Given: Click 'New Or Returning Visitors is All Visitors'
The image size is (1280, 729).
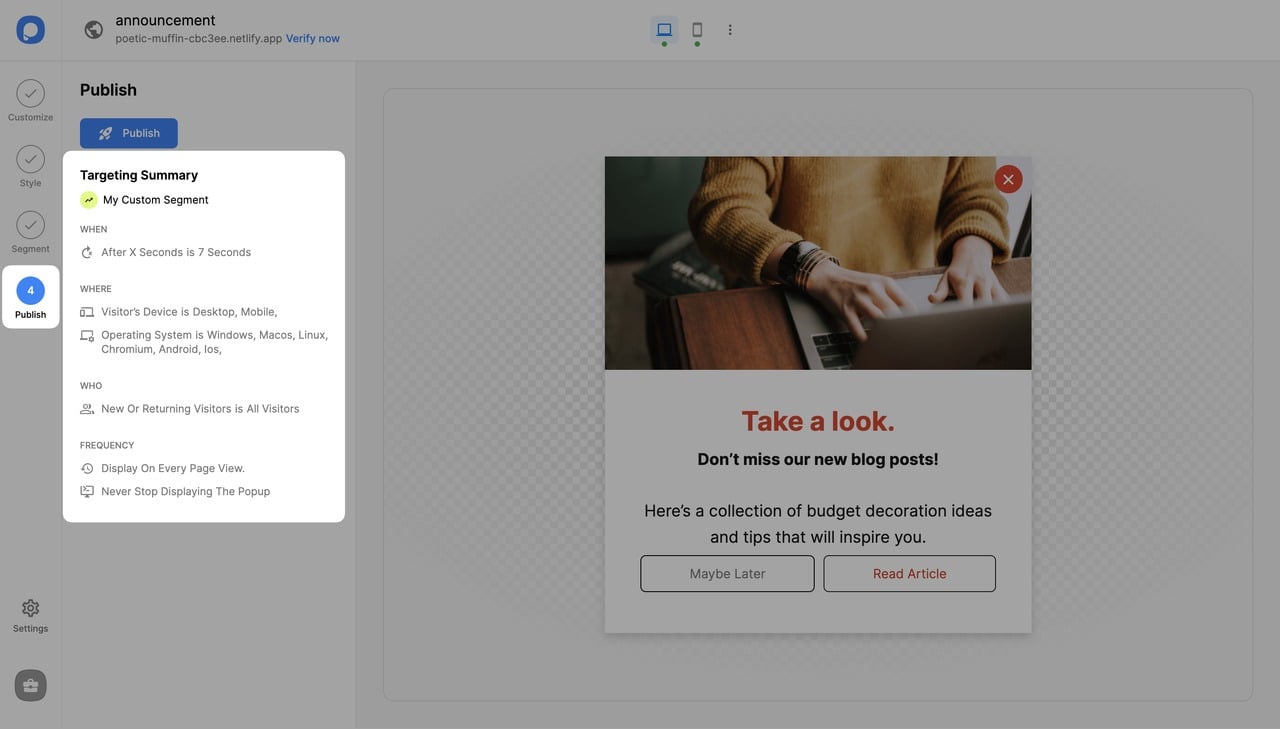Looking at the screenshot, I should [200, 409].
